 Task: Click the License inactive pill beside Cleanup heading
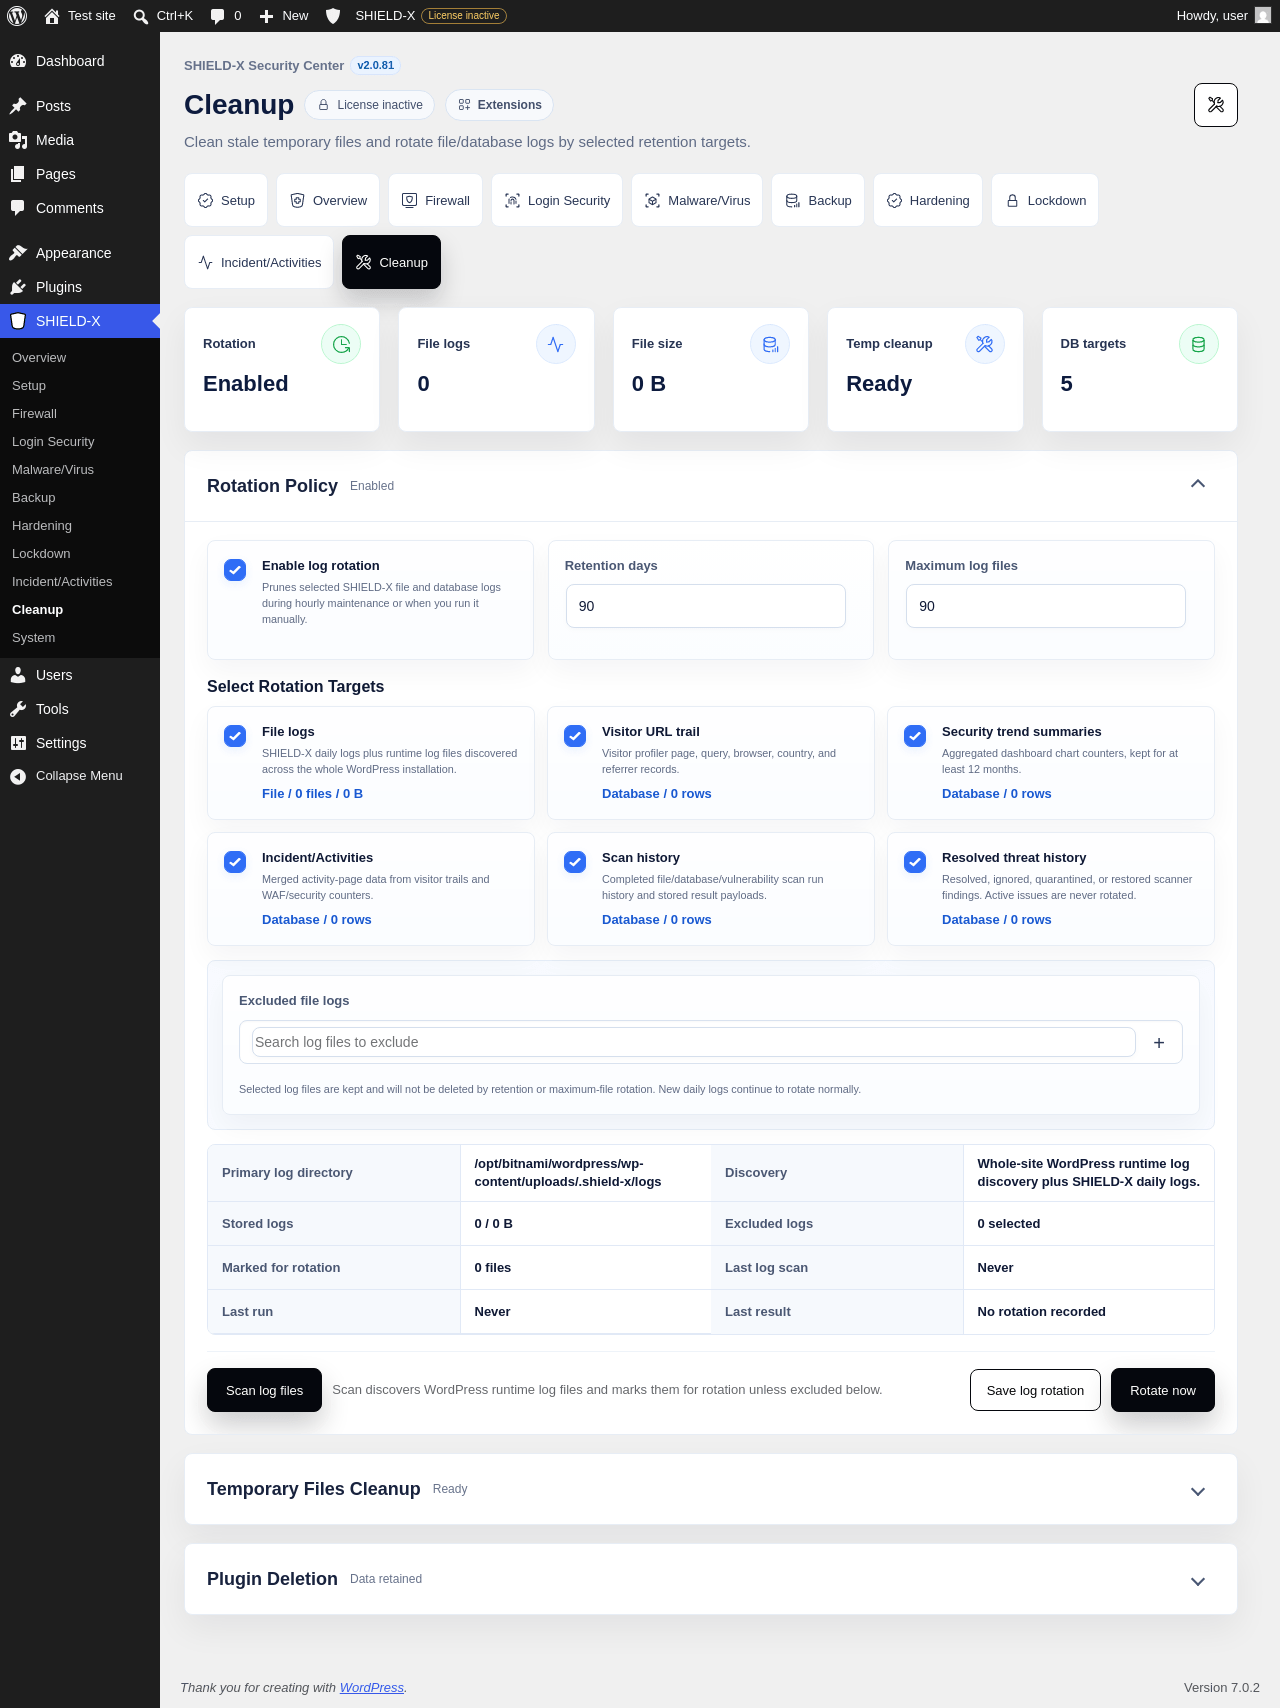pos(369,105)
